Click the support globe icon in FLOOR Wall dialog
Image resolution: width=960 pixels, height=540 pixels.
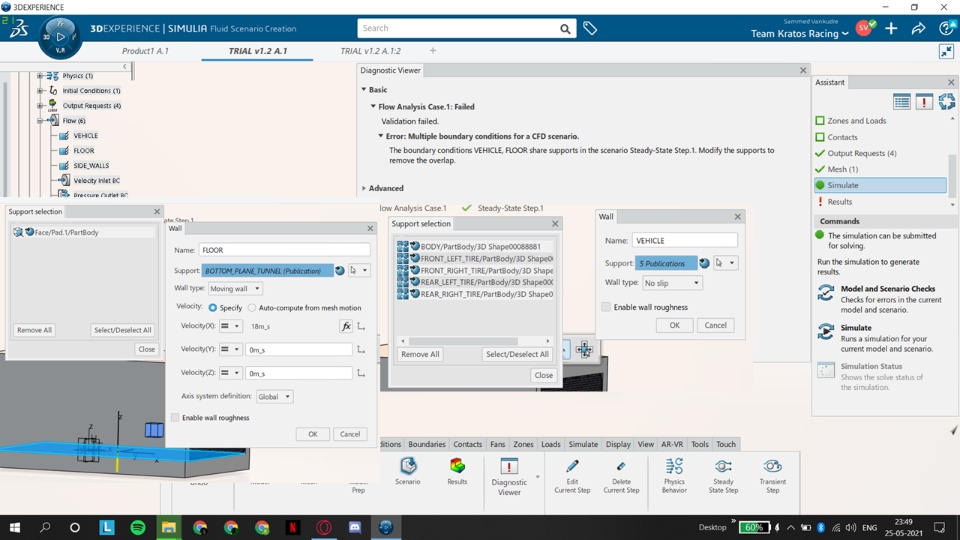click(340, 271)
